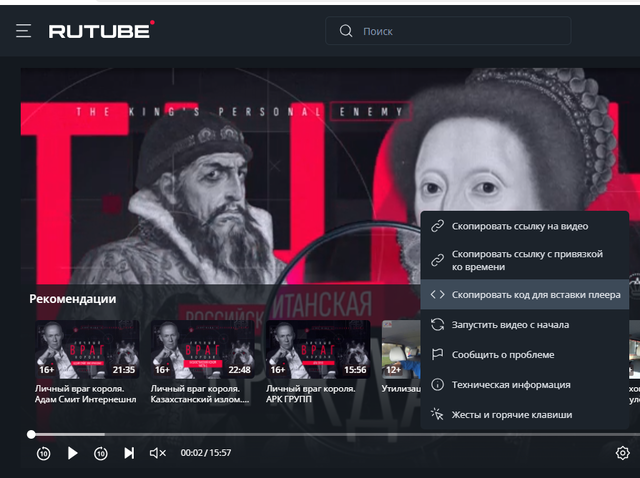The image size is (640, 478).
Task: Click the embed code brackets icon
Action: click(x=438, y=294)
